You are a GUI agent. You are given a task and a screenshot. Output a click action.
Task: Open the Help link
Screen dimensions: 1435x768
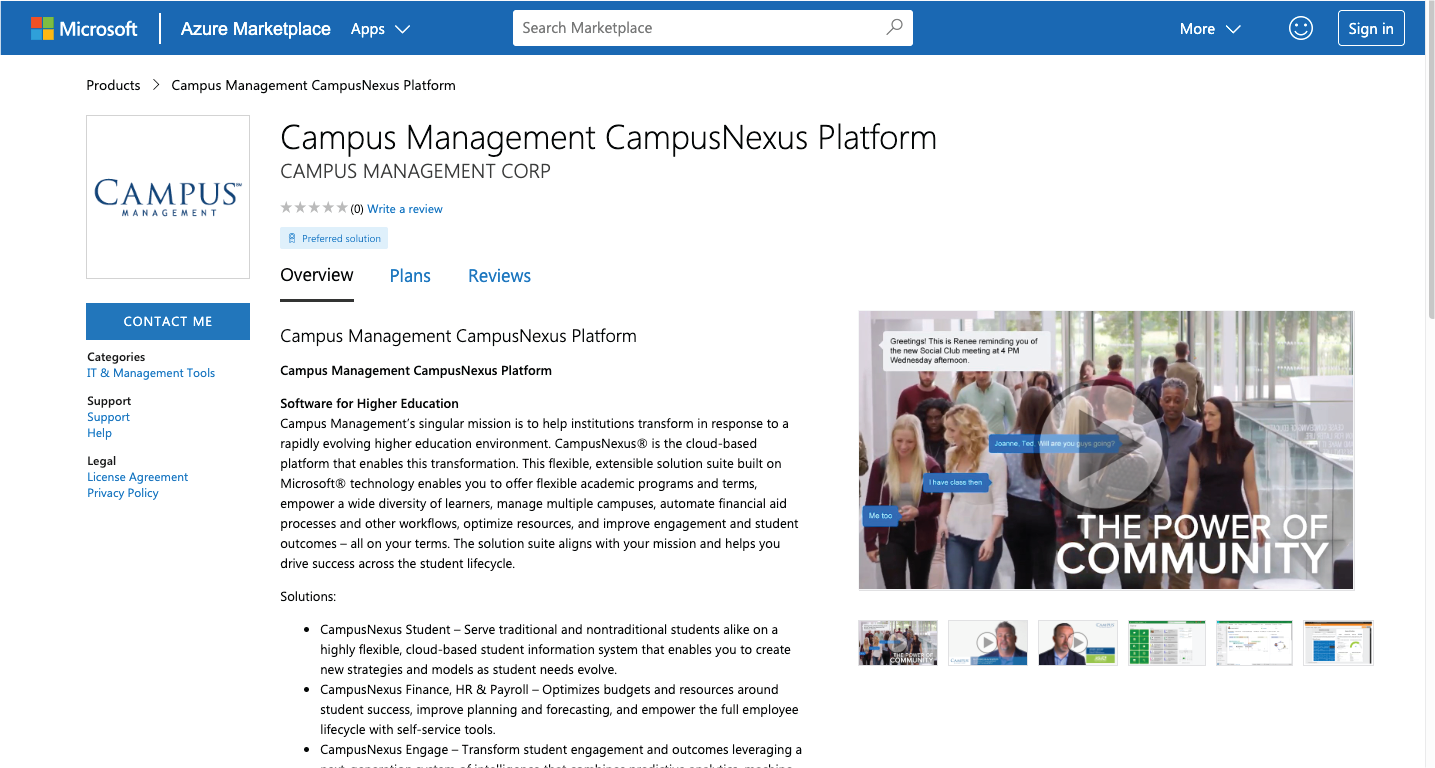pos(99,433)
